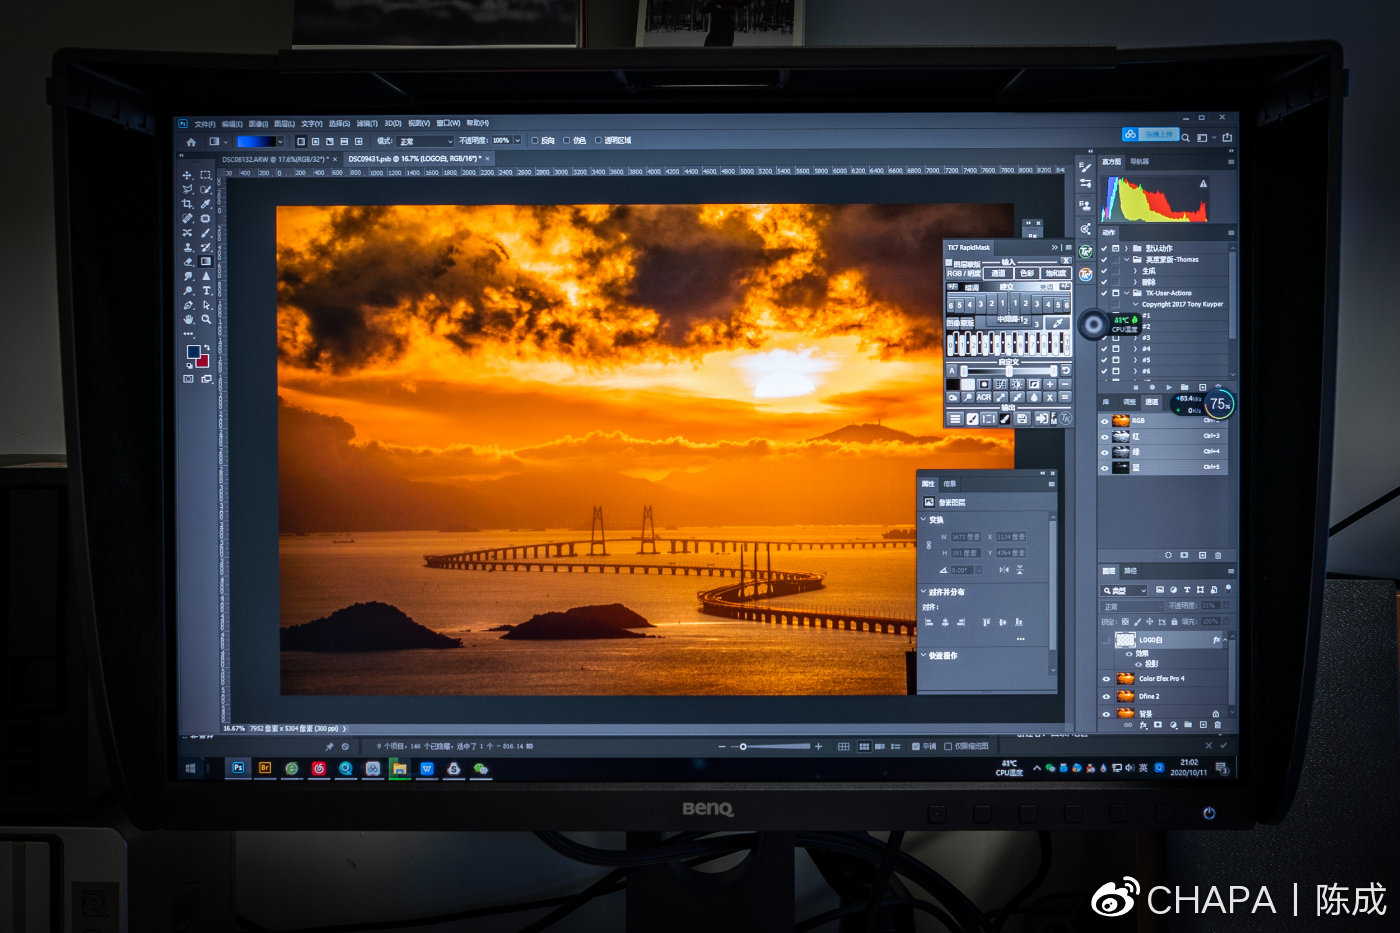Screen dimensions: 1400x933
Task: Click the ACR button in TK7 RapidMask
Action: point(984,397)
